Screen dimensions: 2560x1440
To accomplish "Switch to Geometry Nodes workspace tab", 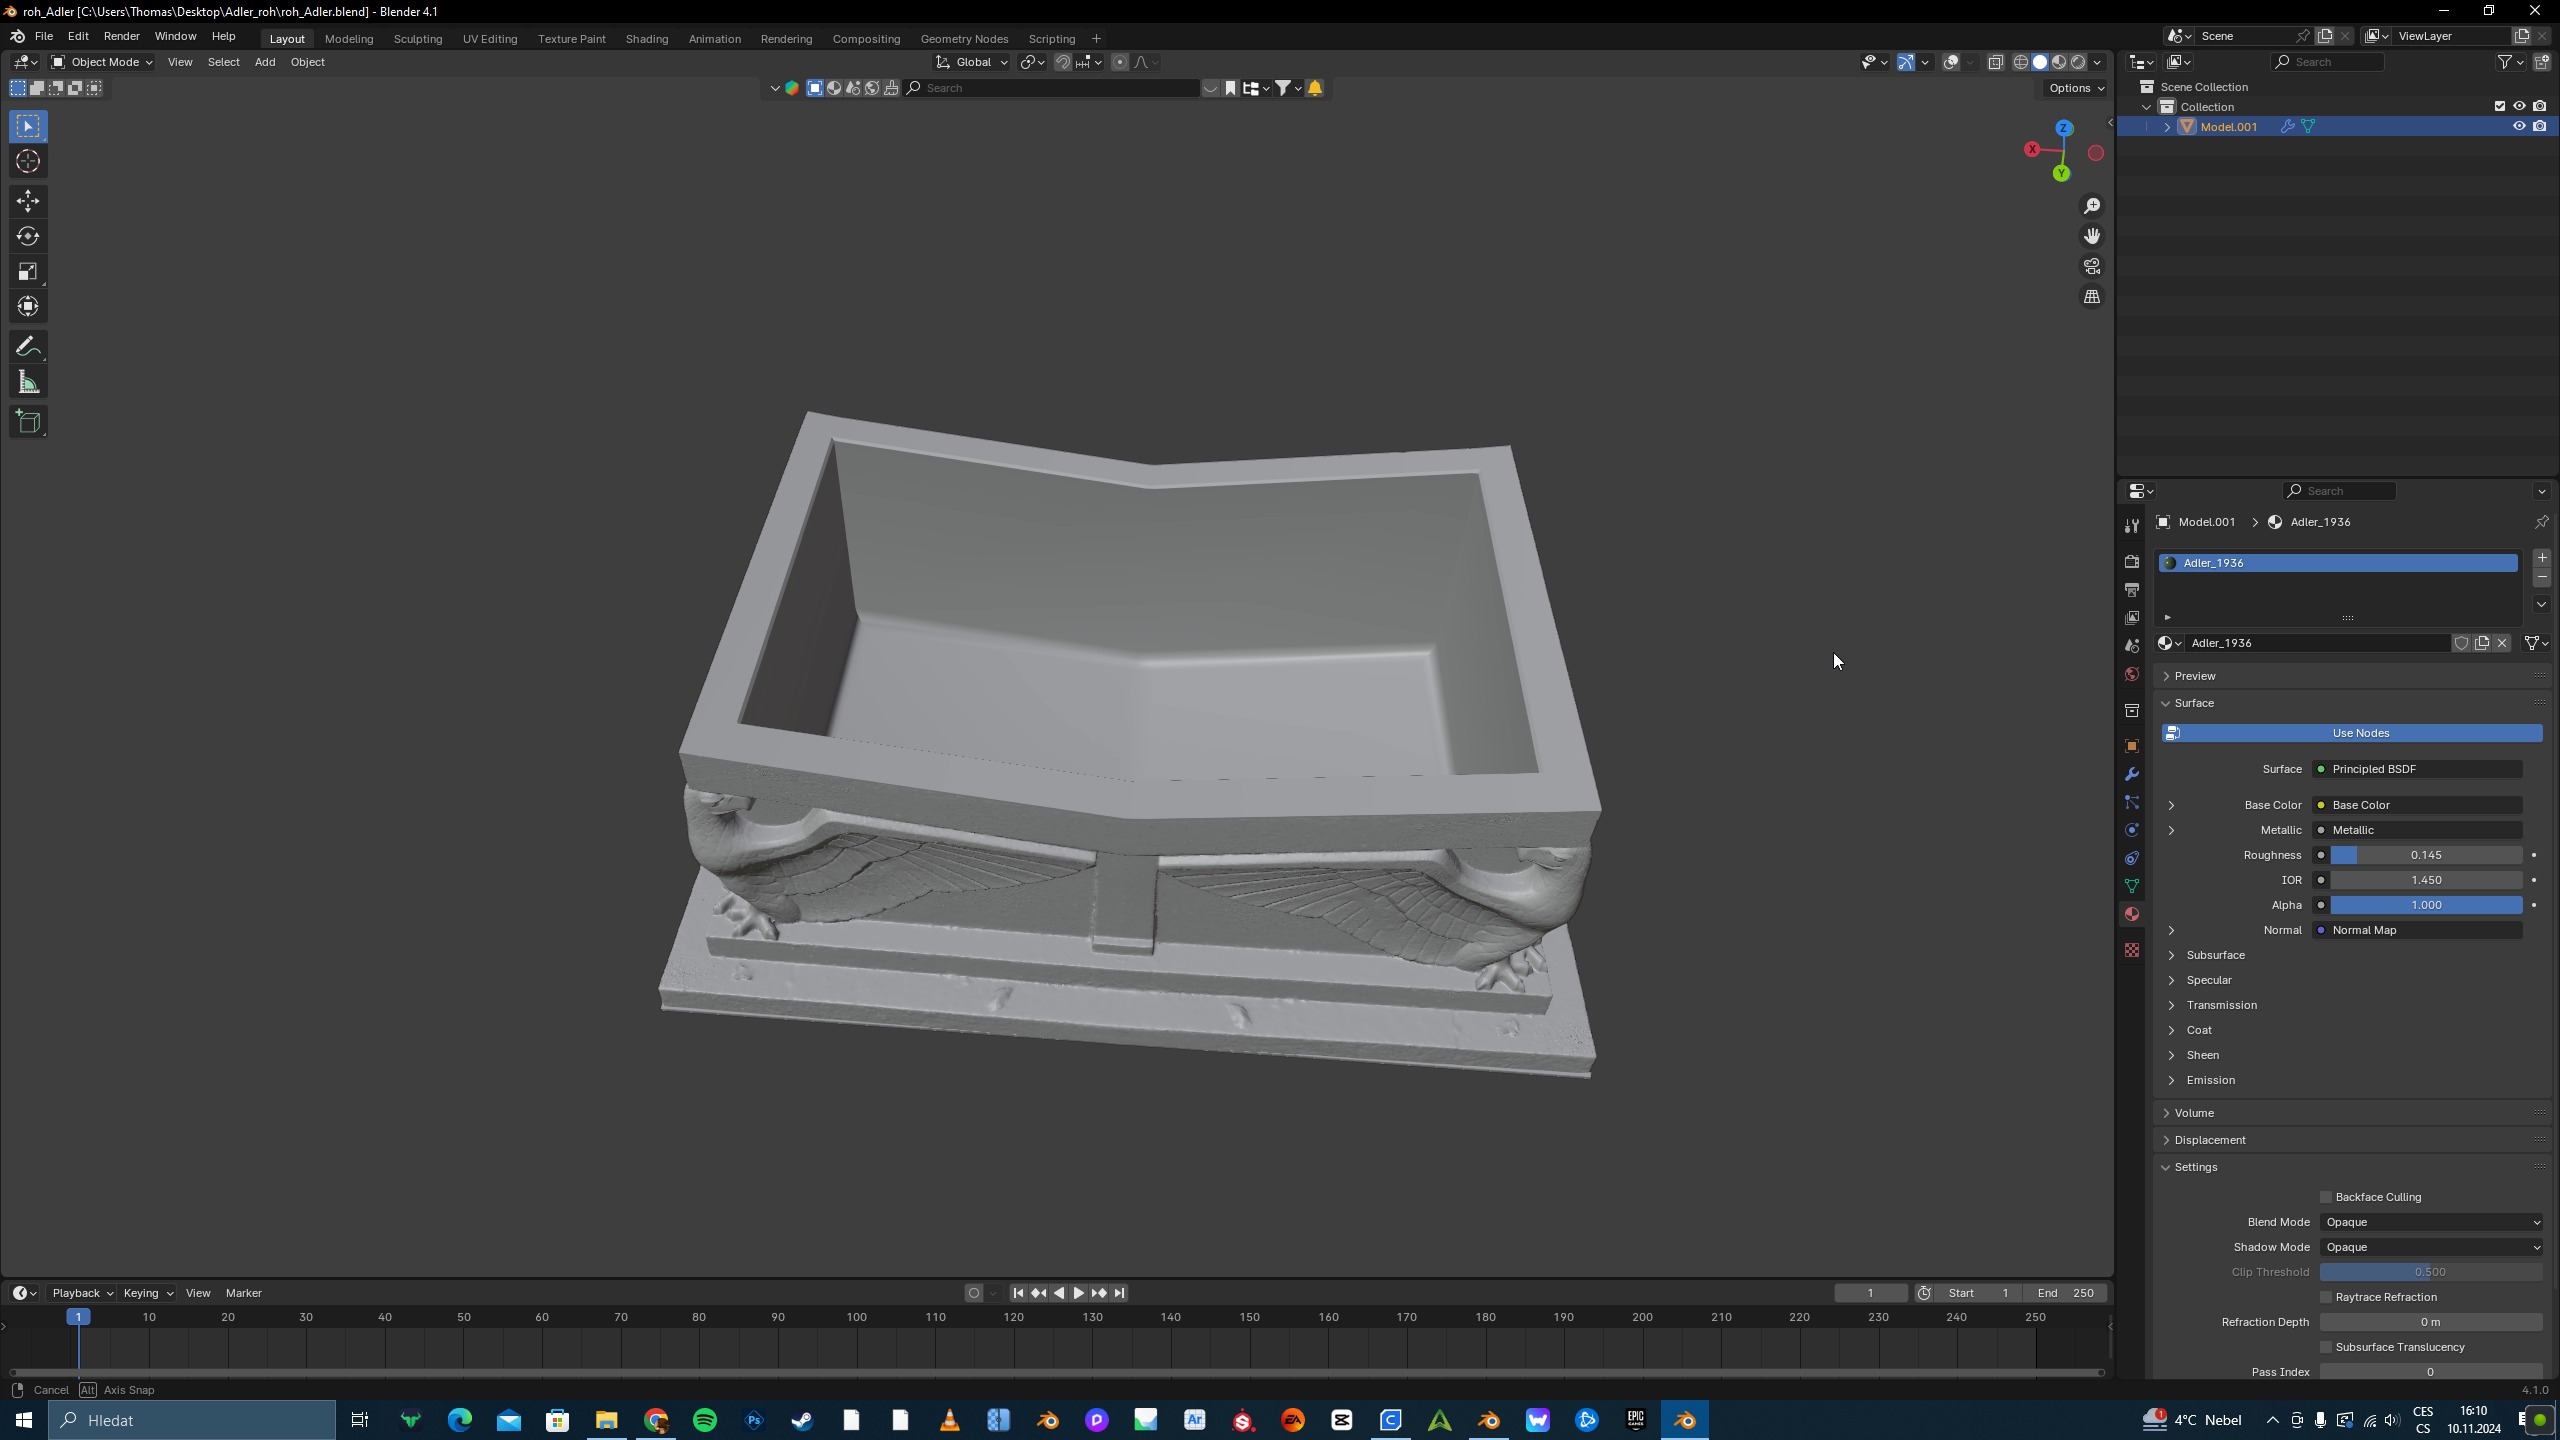I will 964,38.
